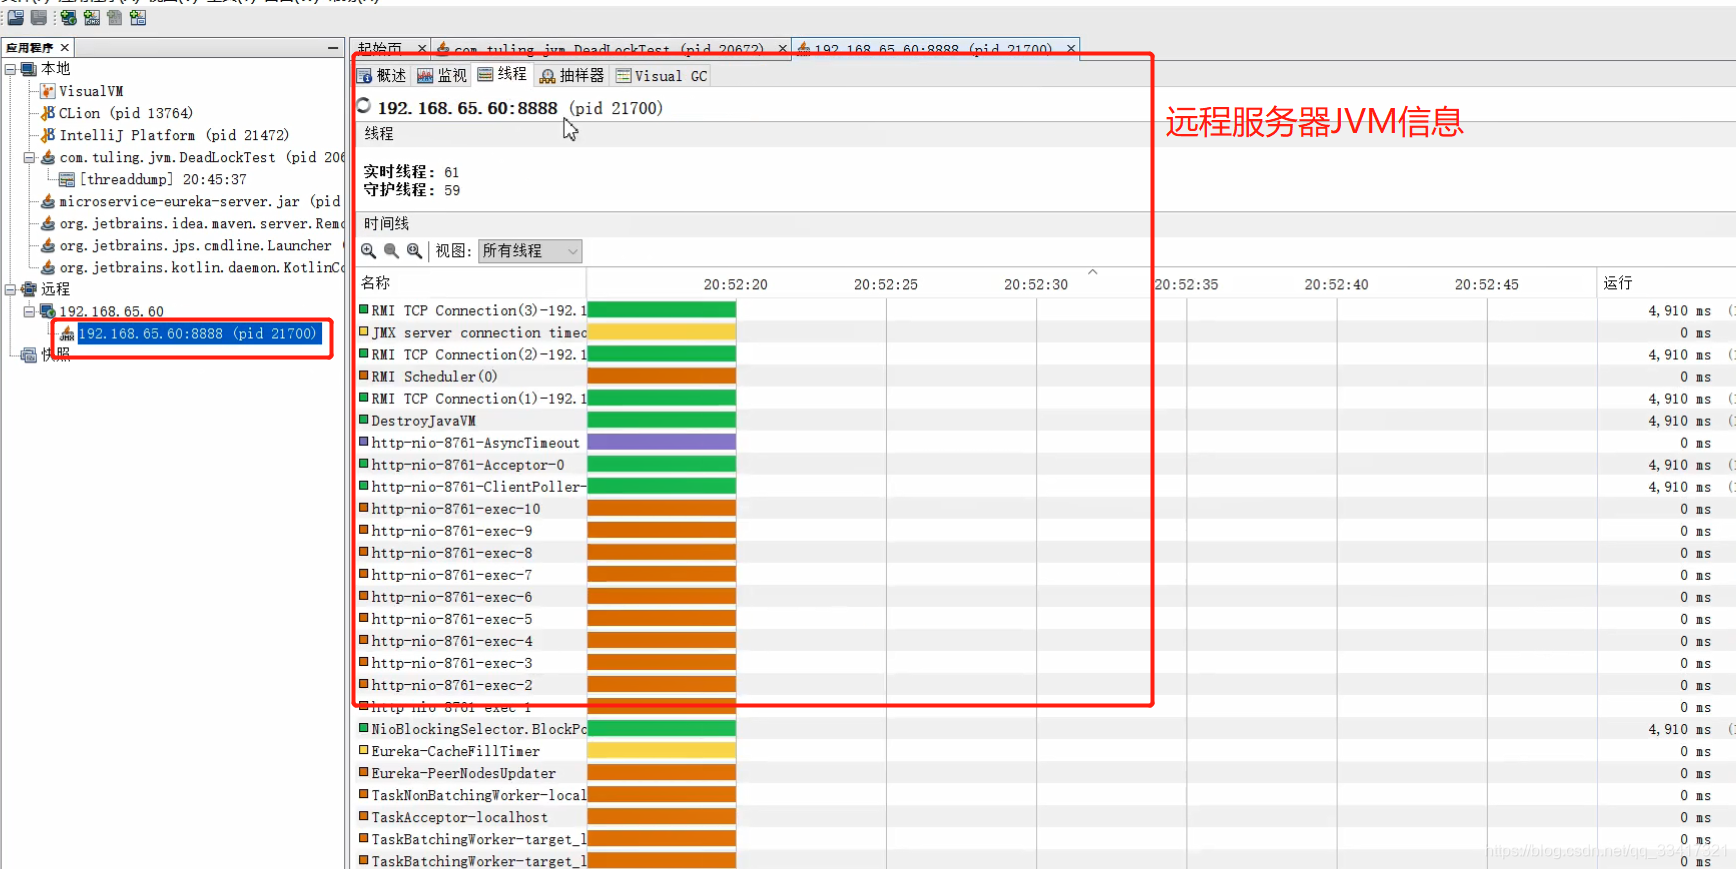The width and height of the screenshot is (1736, 869).
Task: Click the remote host 192.168.65.60 icon
Action: click(47, 311)
